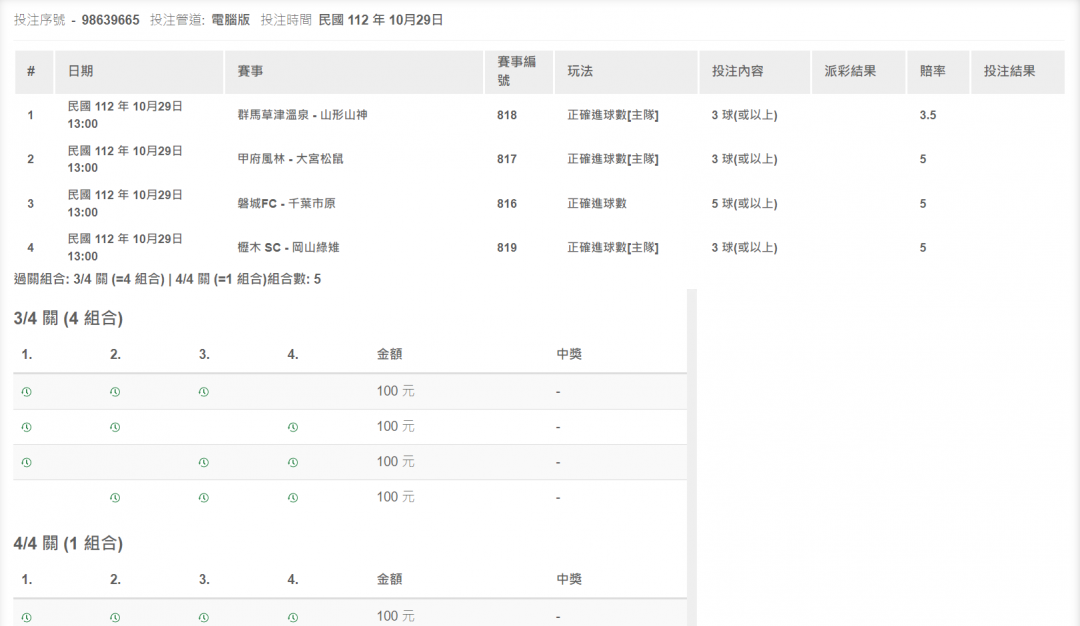Click match number 819
The image size is (1080, 626).
[507, 248]
